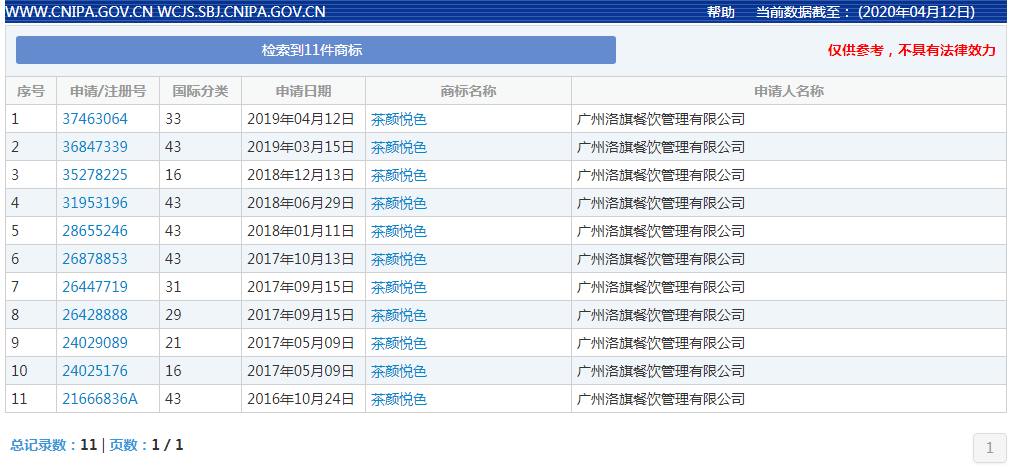The height and width of the screenshot is (468, 1011).
Task: Open registration number 36847339
Action: pos(95,147)
